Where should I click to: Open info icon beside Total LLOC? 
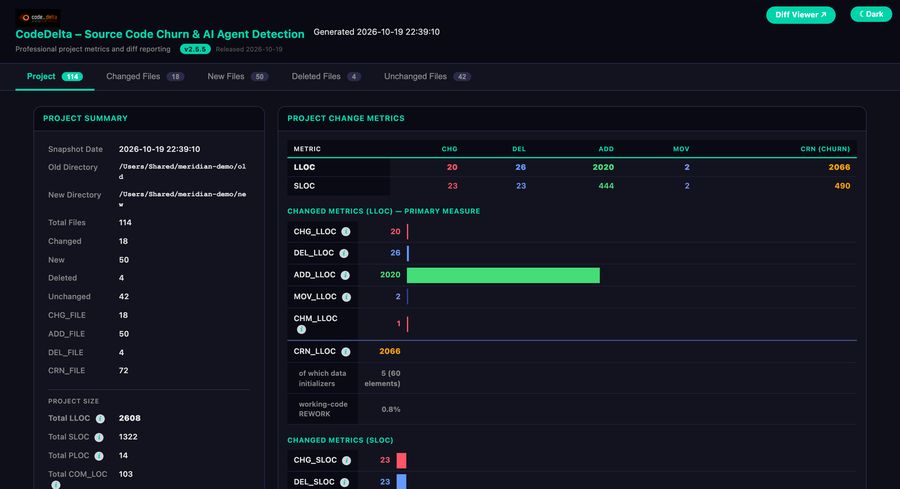pyautogui.click(x=100, y=418)
